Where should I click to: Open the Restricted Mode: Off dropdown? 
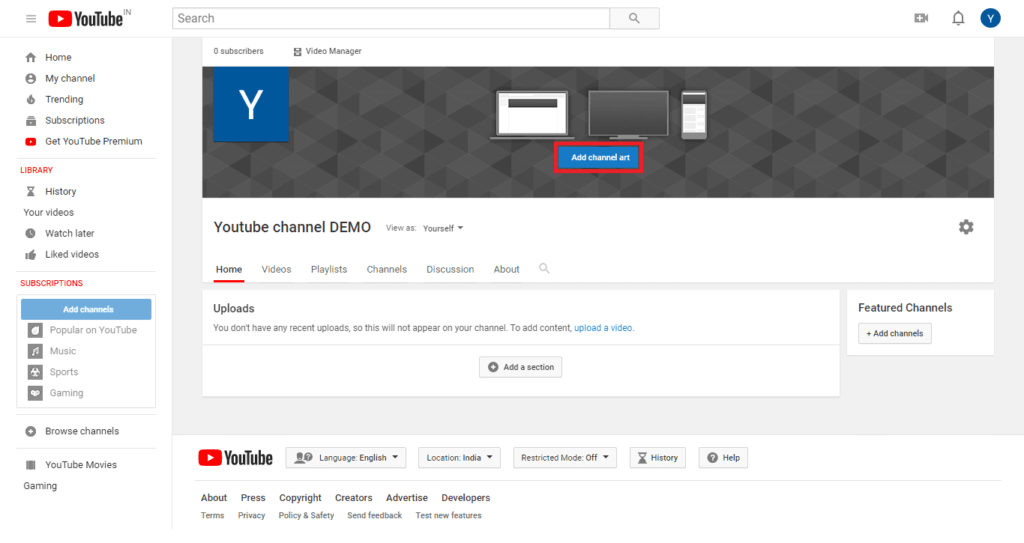pyautogui.click(x=565, y=457)
